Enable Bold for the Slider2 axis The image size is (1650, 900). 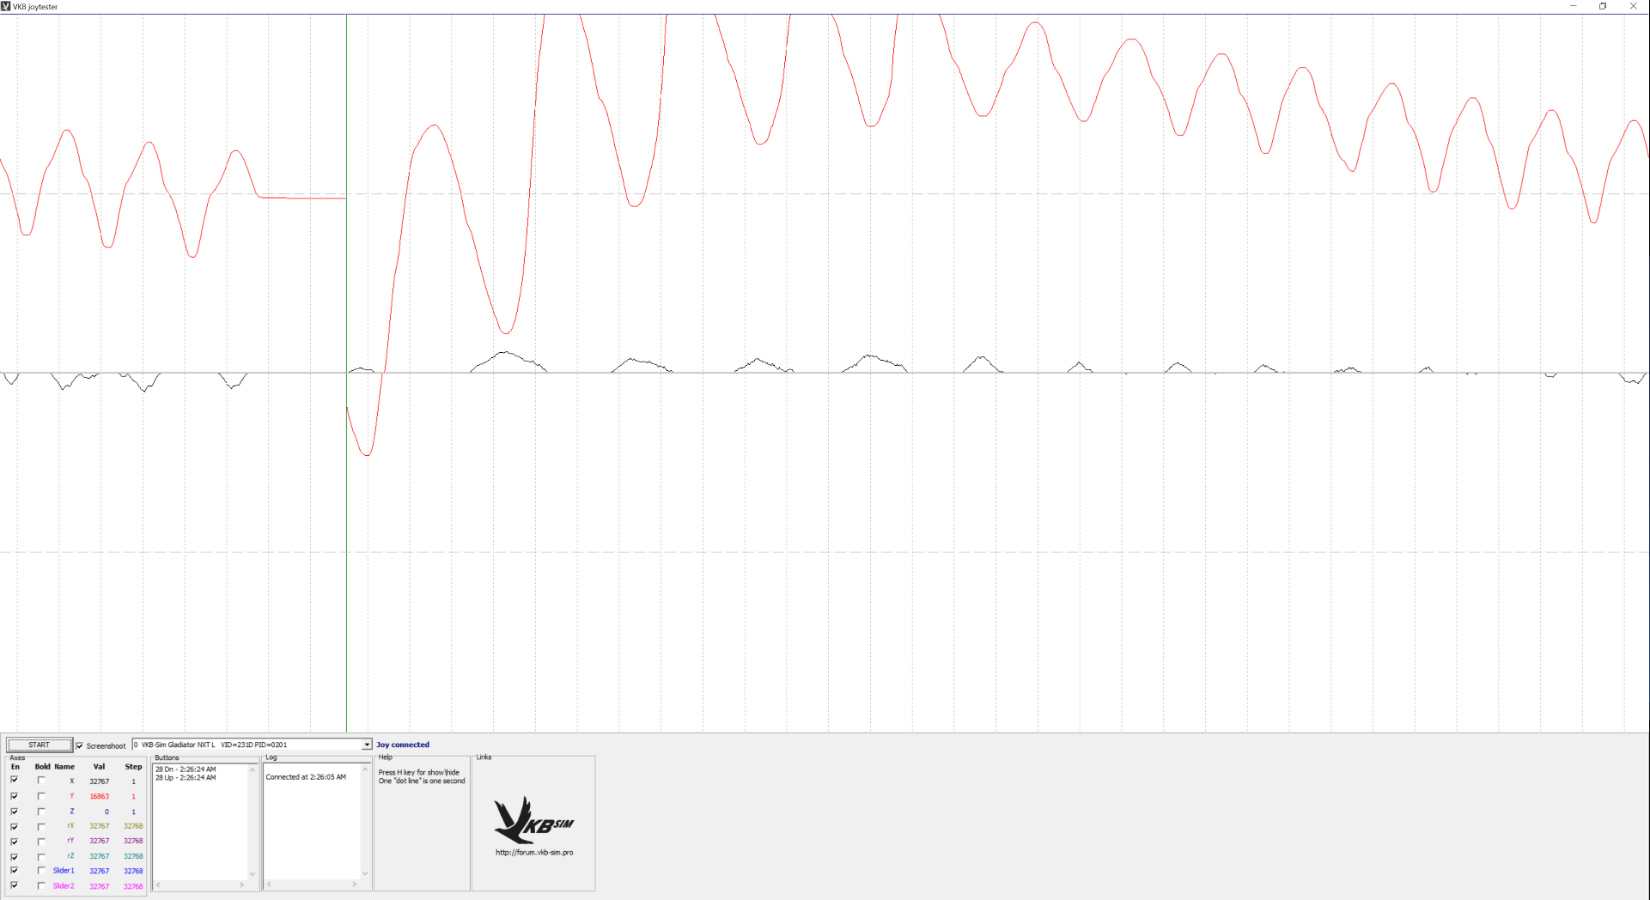[41, 886]
